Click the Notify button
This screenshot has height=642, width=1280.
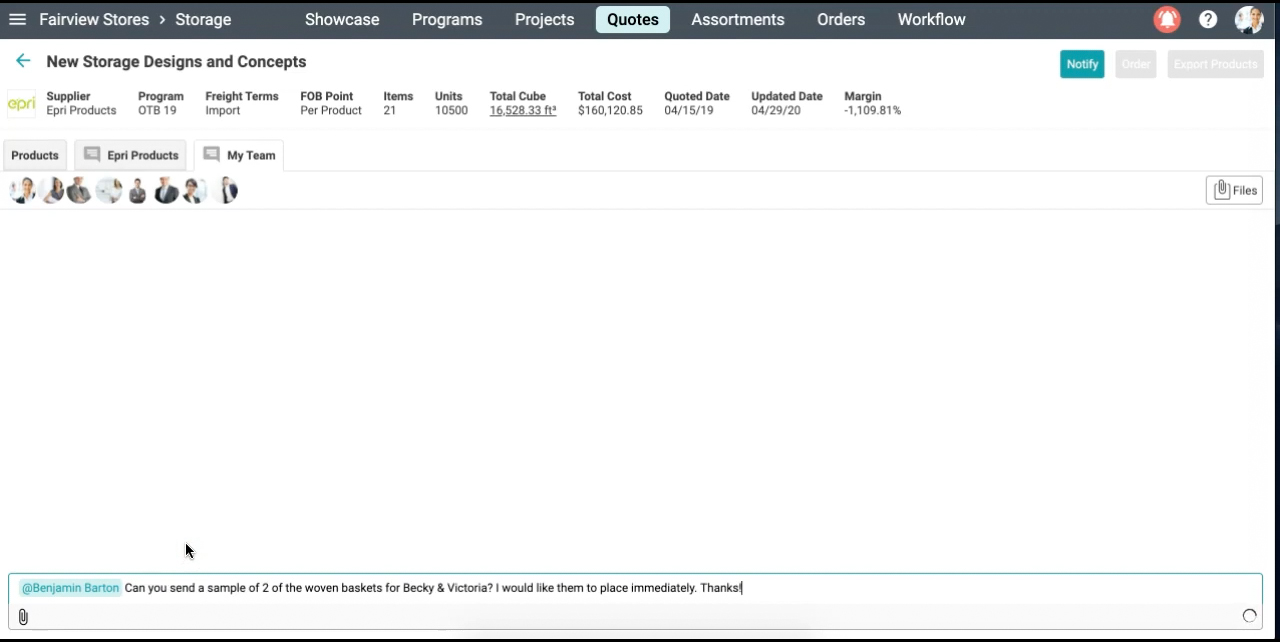1082,64
